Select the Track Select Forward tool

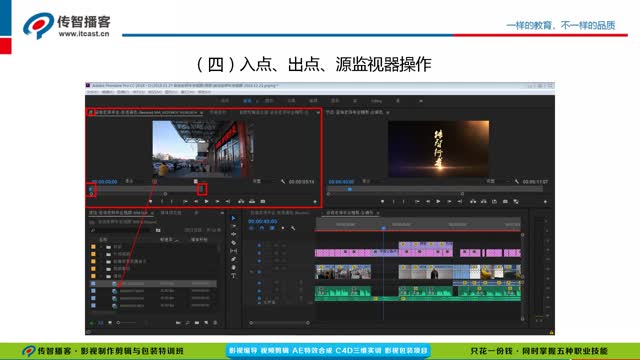(x=233, y=226)
